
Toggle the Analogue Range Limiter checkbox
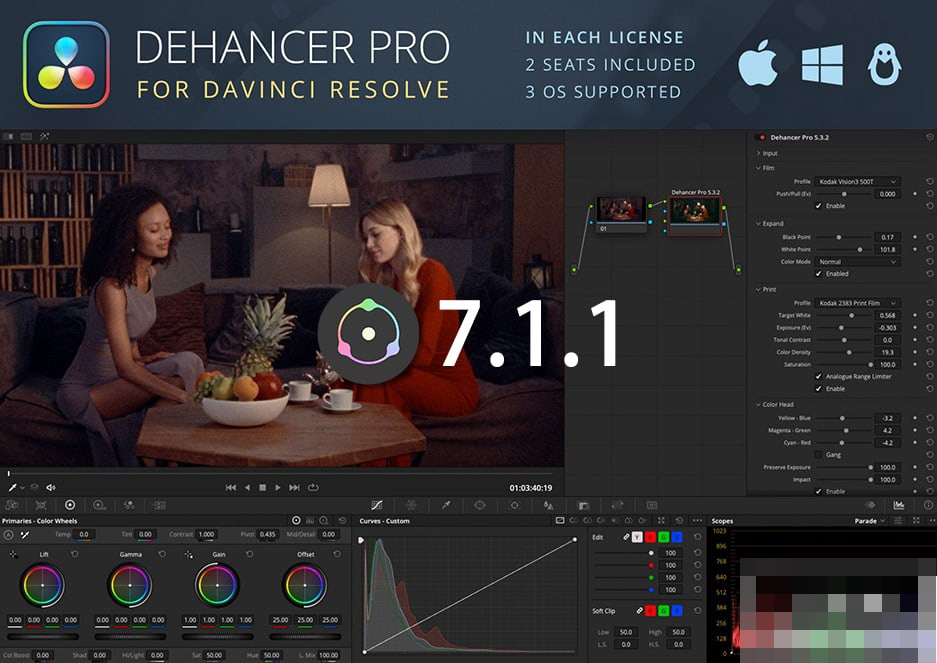click(819, 377)
